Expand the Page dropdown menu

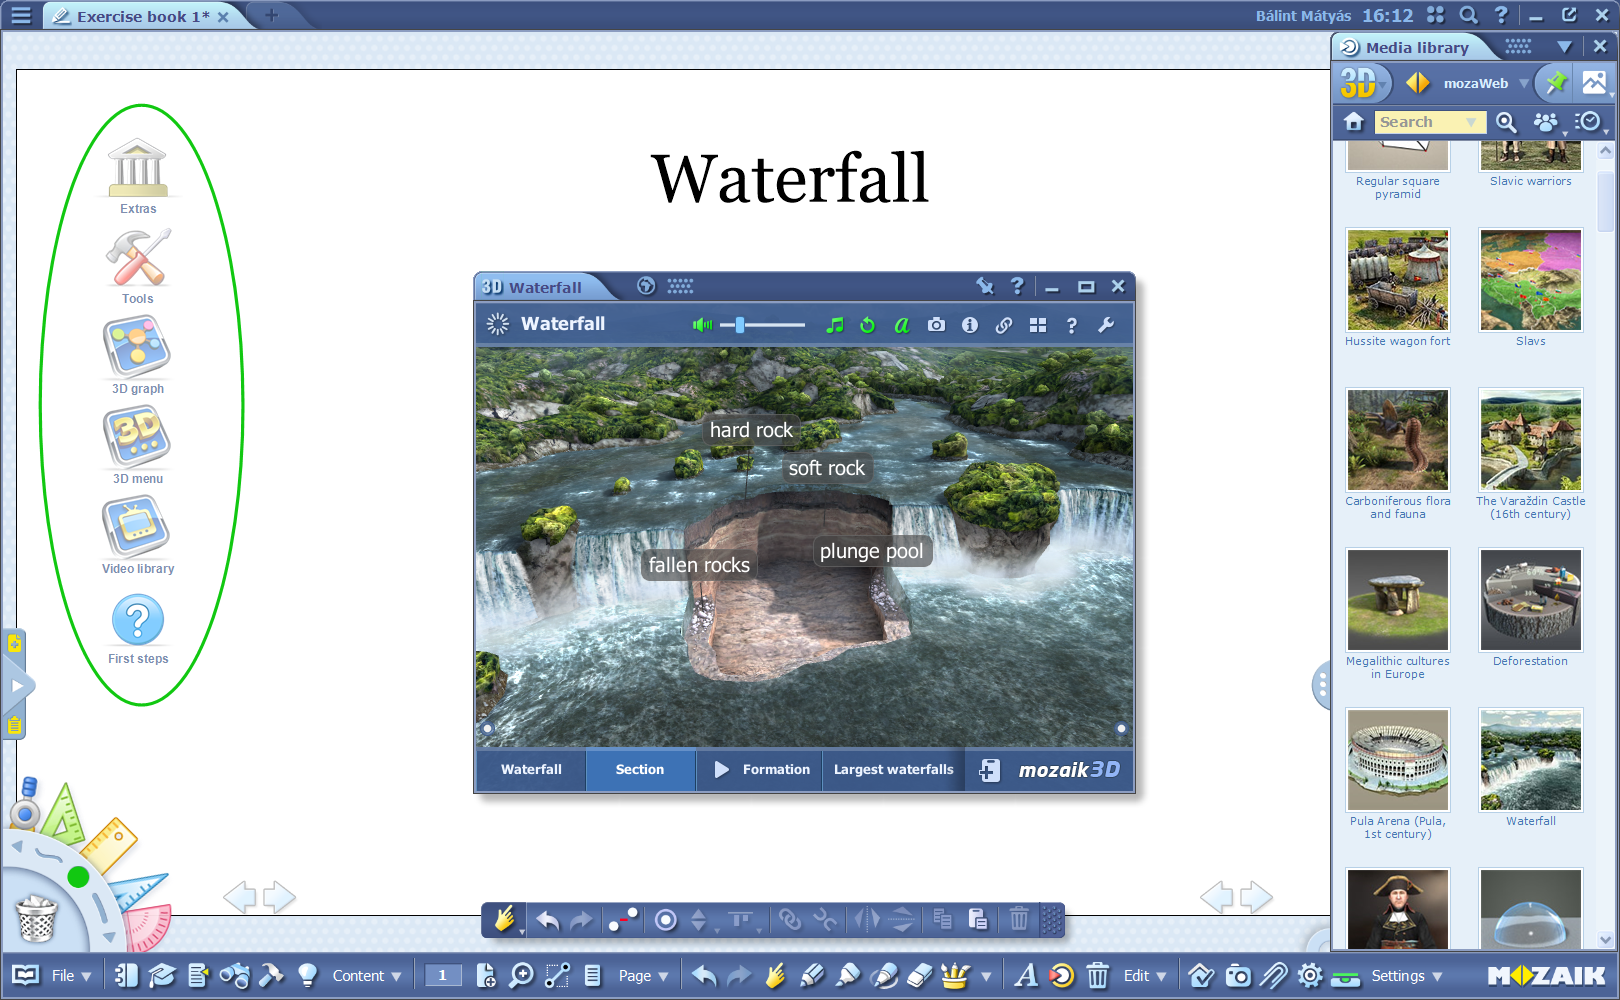click(643, 975)
